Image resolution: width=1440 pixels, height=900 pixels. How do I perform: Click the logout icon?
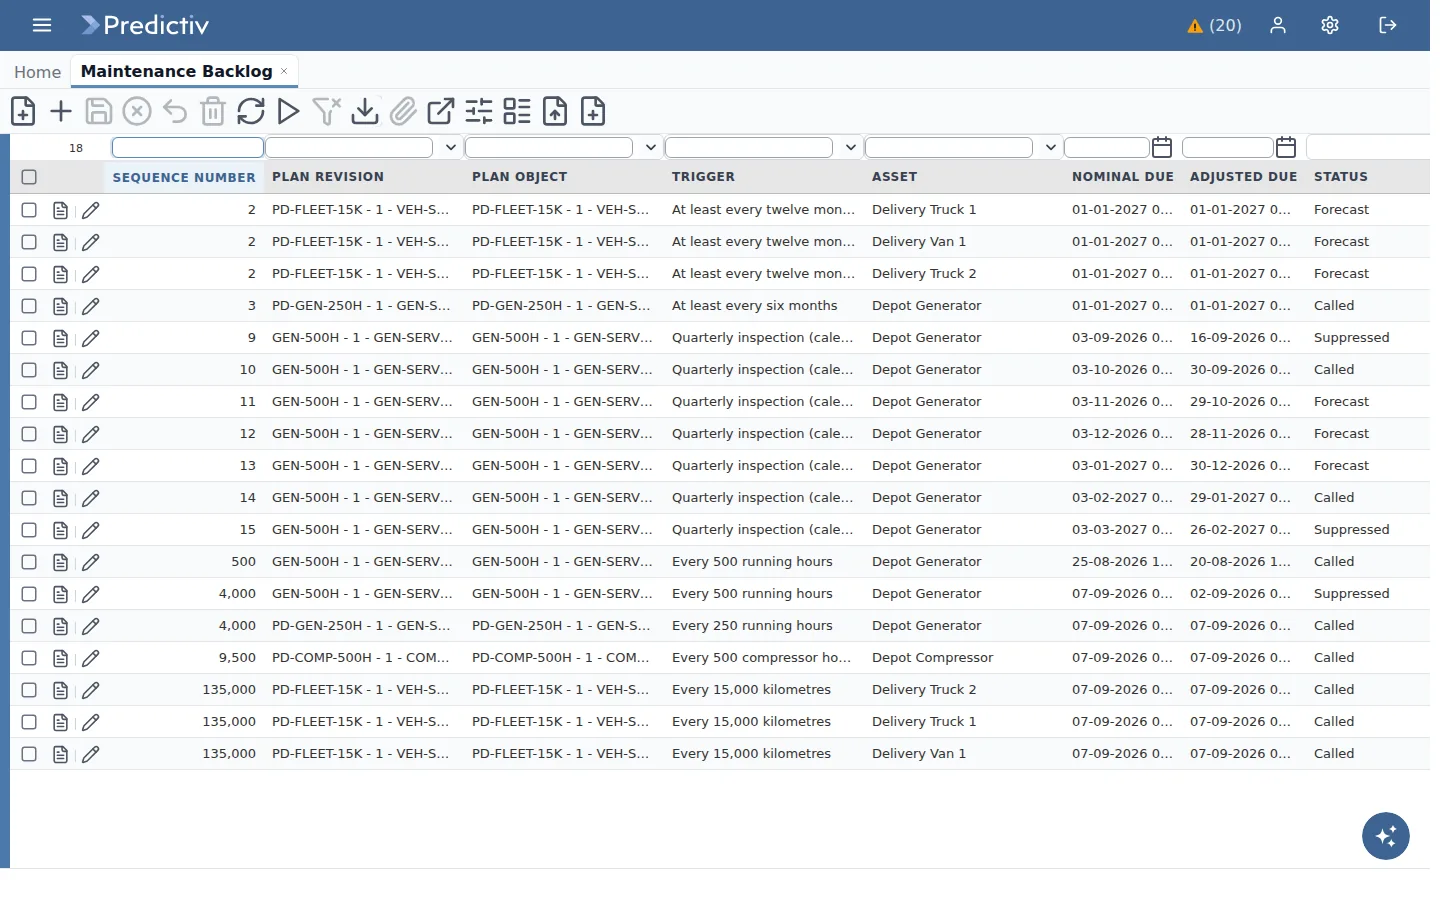(x=1388, y=26)
